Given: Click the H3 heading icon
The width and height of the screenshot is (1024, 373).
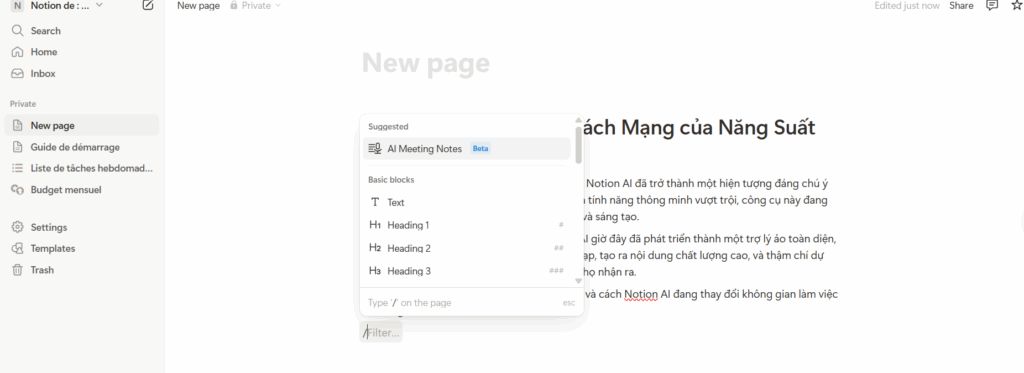Looking at the screenshot, I should point(375,271).
